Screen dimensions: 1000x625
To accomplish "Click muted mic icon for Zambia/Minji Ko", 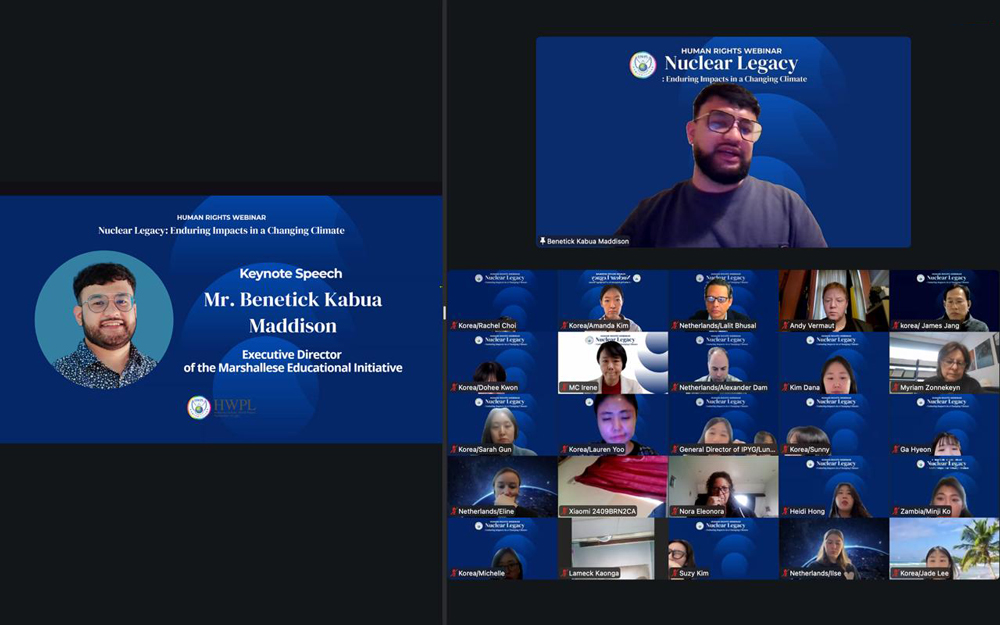I will pos(895,512).
